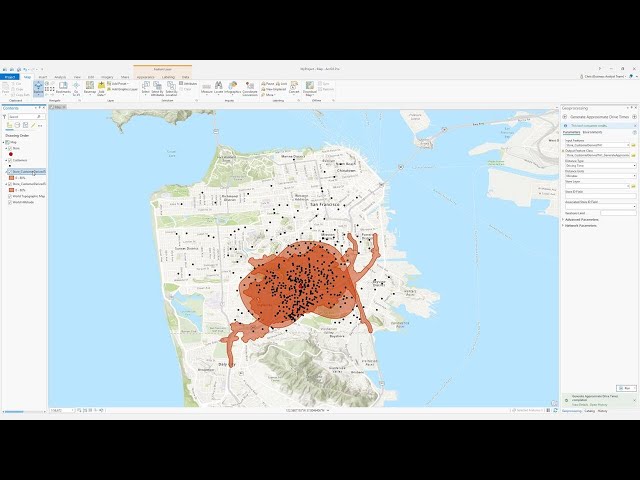Select List By Editing pencil icon
The width and height of the screenshot is (640, 480).
[x=33, y=125]
